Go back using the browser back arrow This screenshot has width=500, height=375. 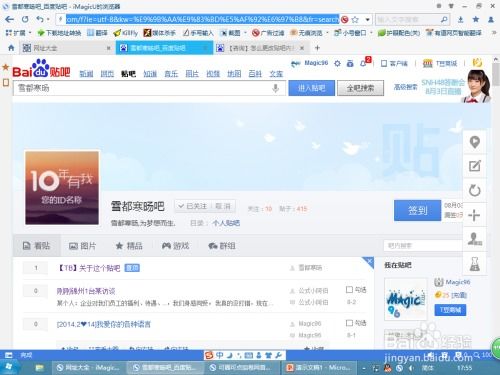10,19
